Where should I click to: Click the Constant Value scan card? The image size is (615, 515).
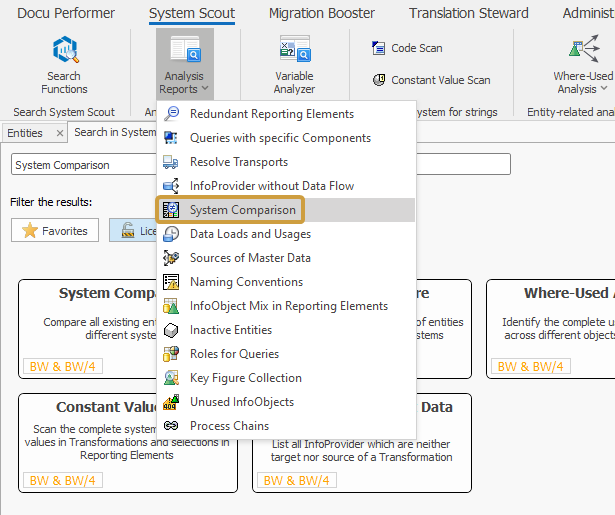click(x=90, y=442)
